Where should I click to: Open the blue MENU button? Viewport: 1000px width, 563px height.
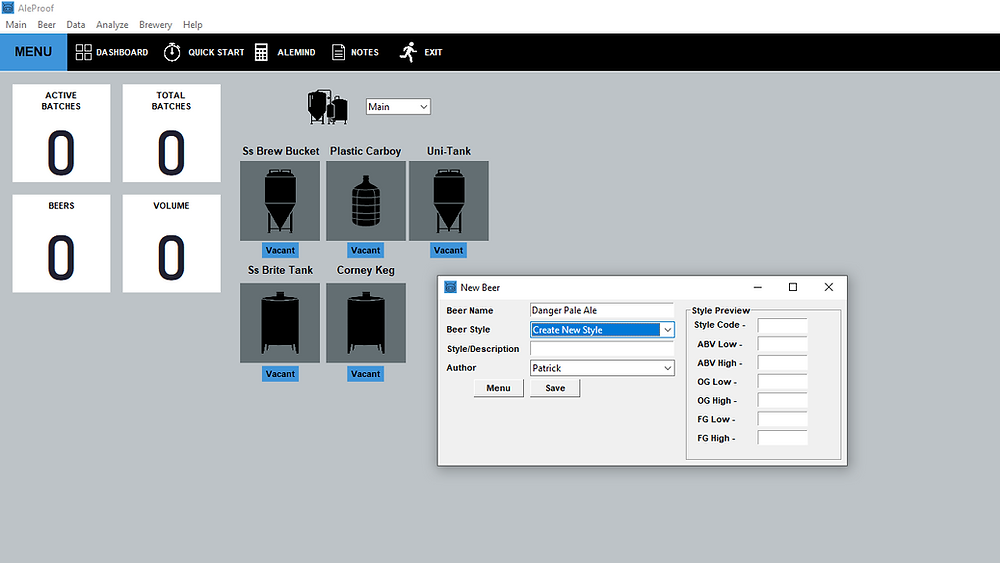click(x=33, y=52)
